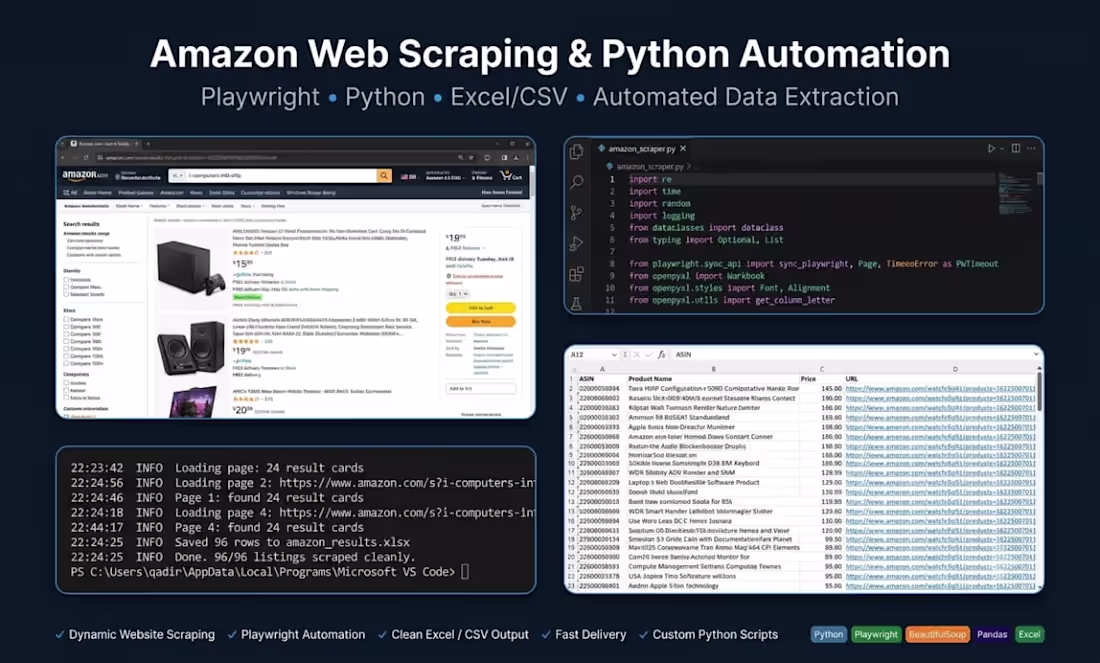Open the search category dropdown on Amazon
The height and width of the screenshot is (663, 1100).
point(177,175)
